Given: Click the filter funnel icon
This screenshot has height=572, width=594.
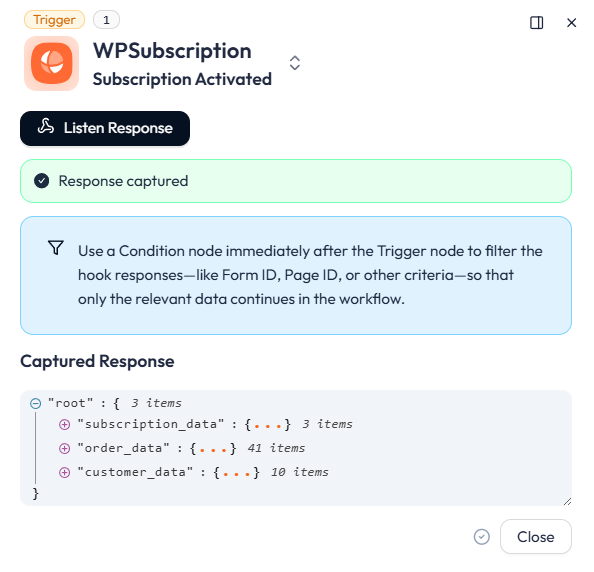Looking at the screenshot, I should (56, 247).
